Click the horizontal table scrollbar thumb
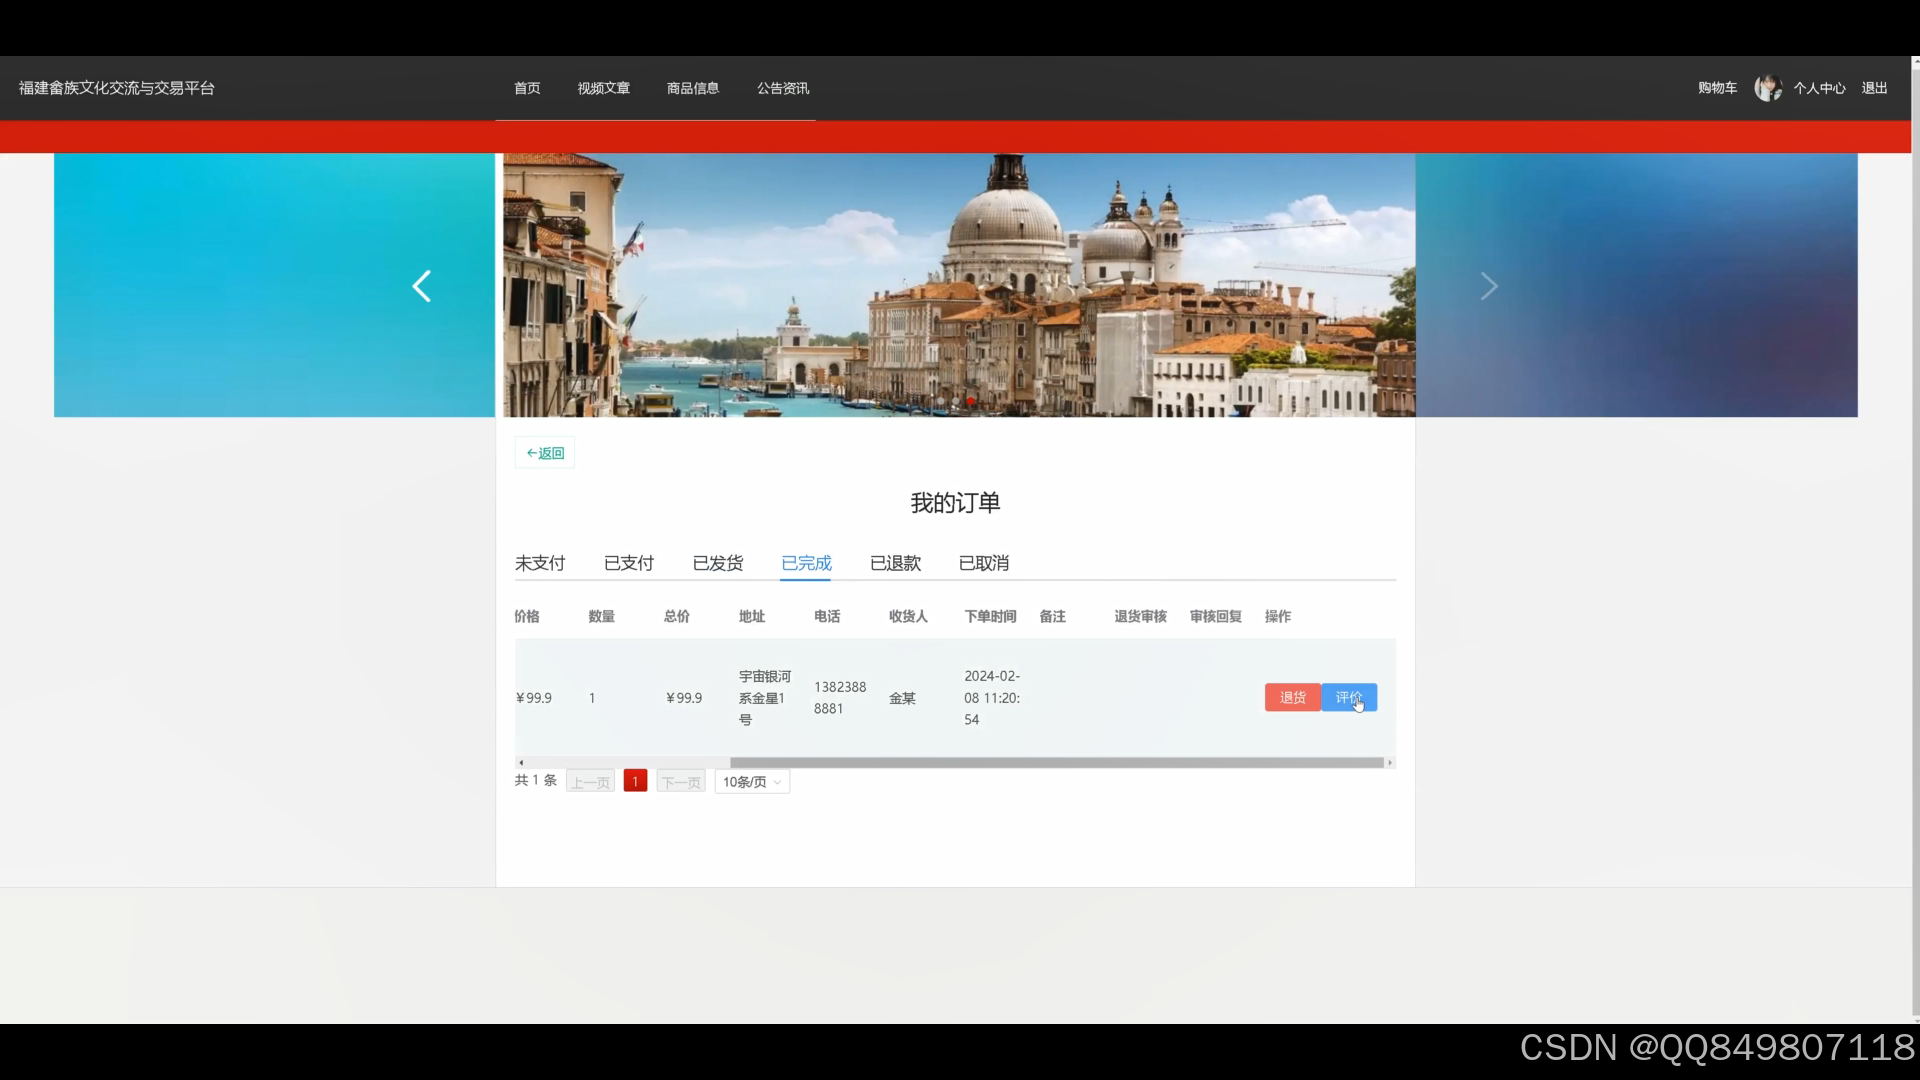 [x=1056, y=763]
